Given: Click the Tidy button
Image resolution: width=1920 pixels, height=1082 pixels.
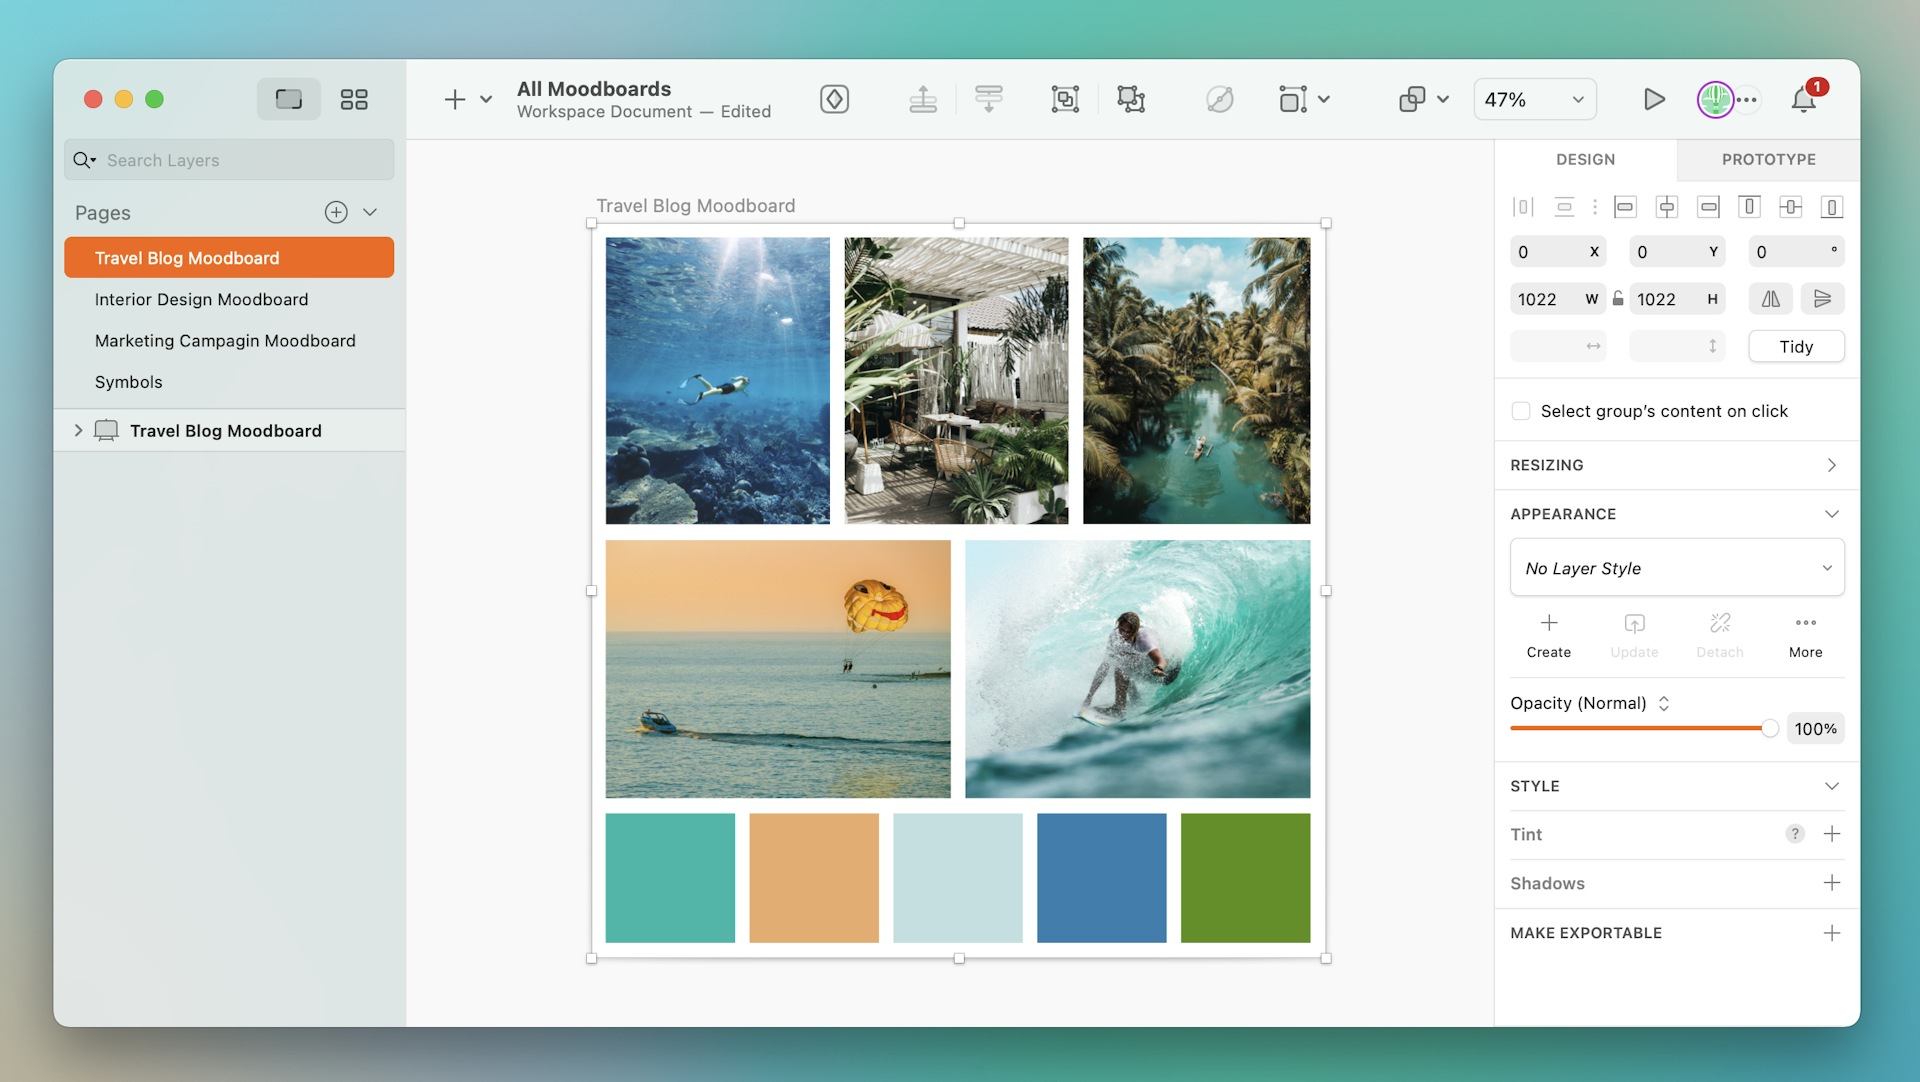Looking at the screenshot, I should 1796,346.
